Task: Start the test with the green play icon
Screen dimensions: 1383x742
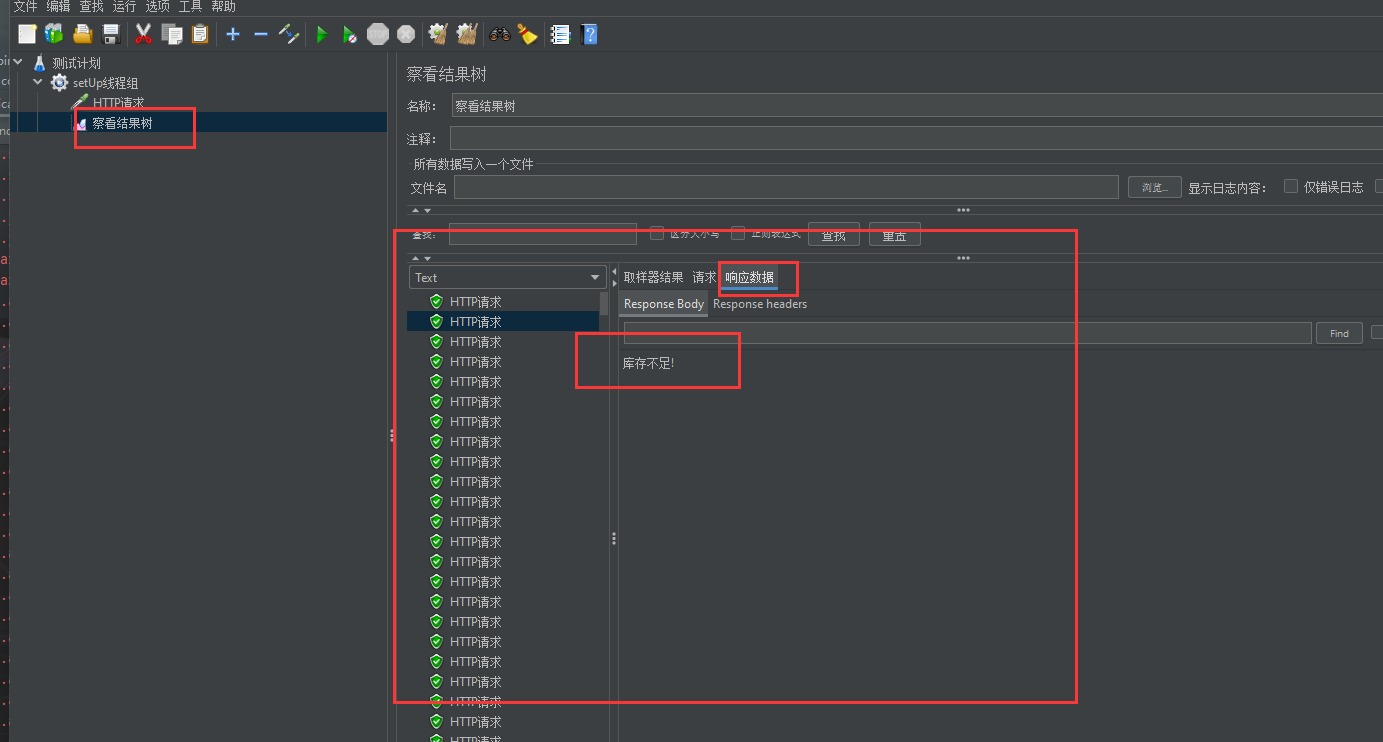Action: tap(322, 35)
